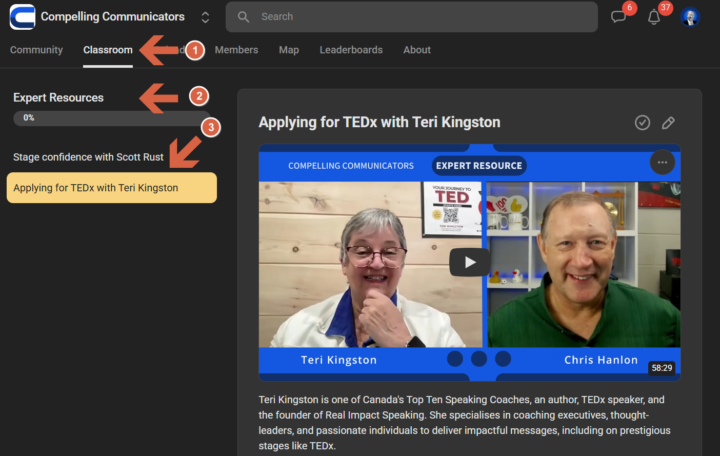Open the Map tab
The width and height of the screenshot is (720, 456).
tap(289, 50)
